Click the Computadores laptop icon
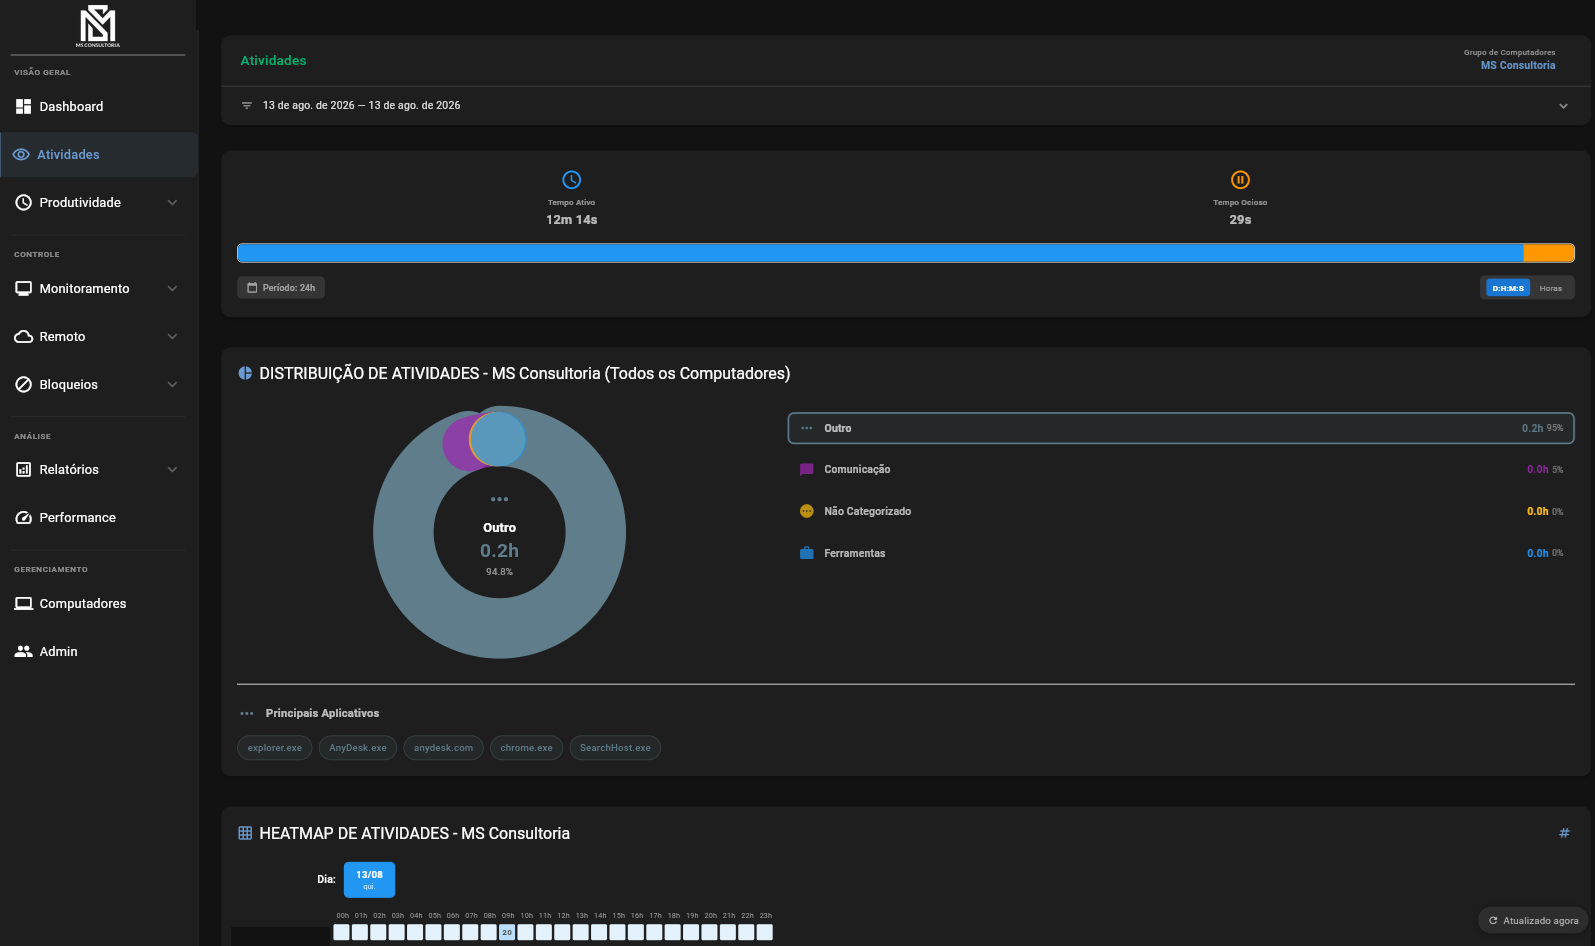The width and height of the screenshot is (1595, 946). click(24, 603)
